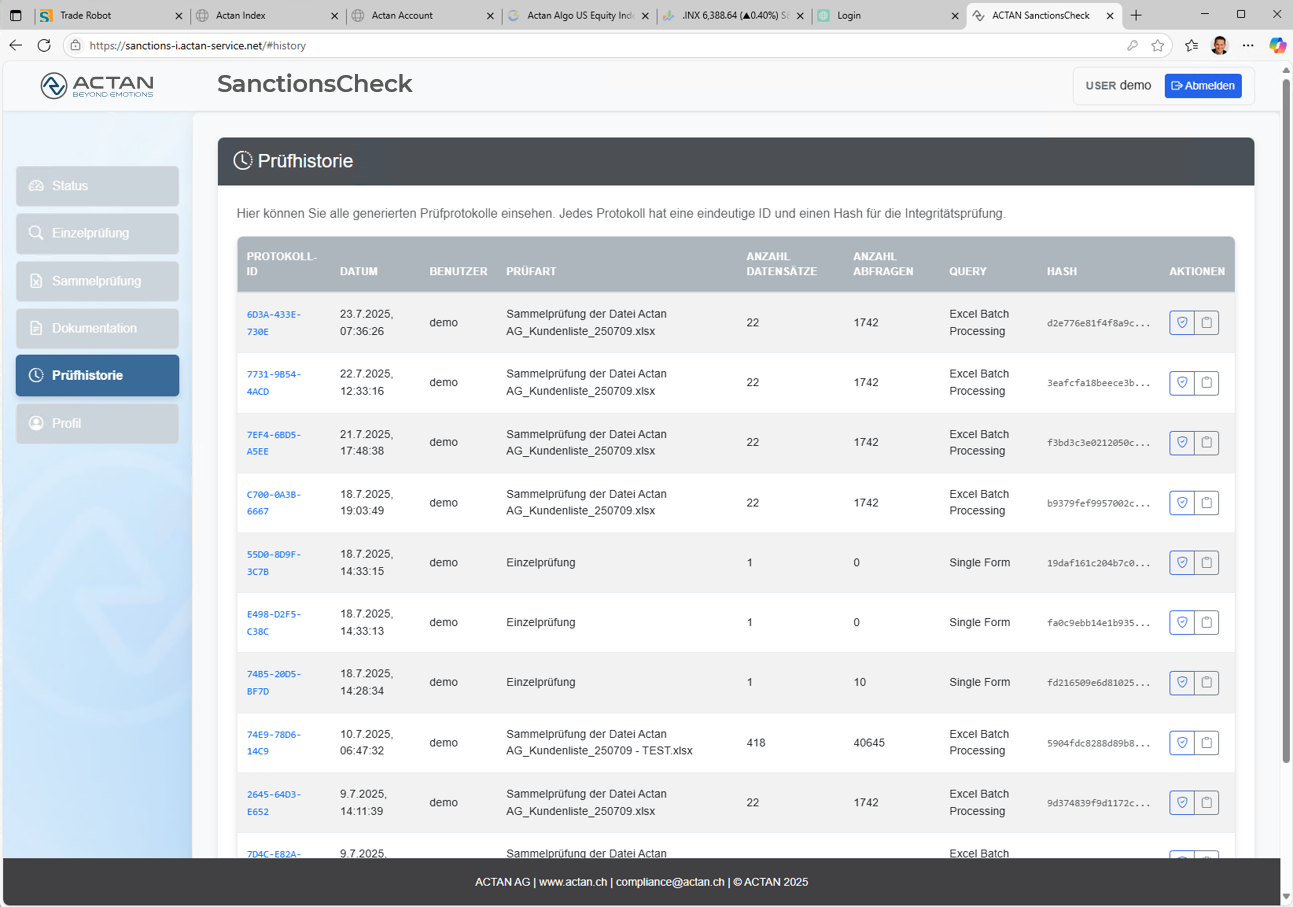Add page to favorites with star icon
The image size is (1293, 907).
click(1158, 46)
